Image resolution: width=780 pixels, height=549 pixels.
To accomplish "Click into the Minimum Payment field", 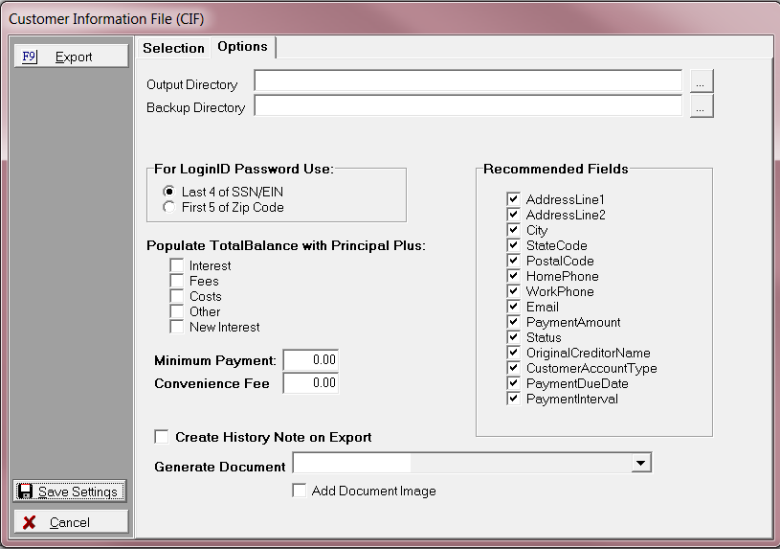I will click(x=311, y=360).
